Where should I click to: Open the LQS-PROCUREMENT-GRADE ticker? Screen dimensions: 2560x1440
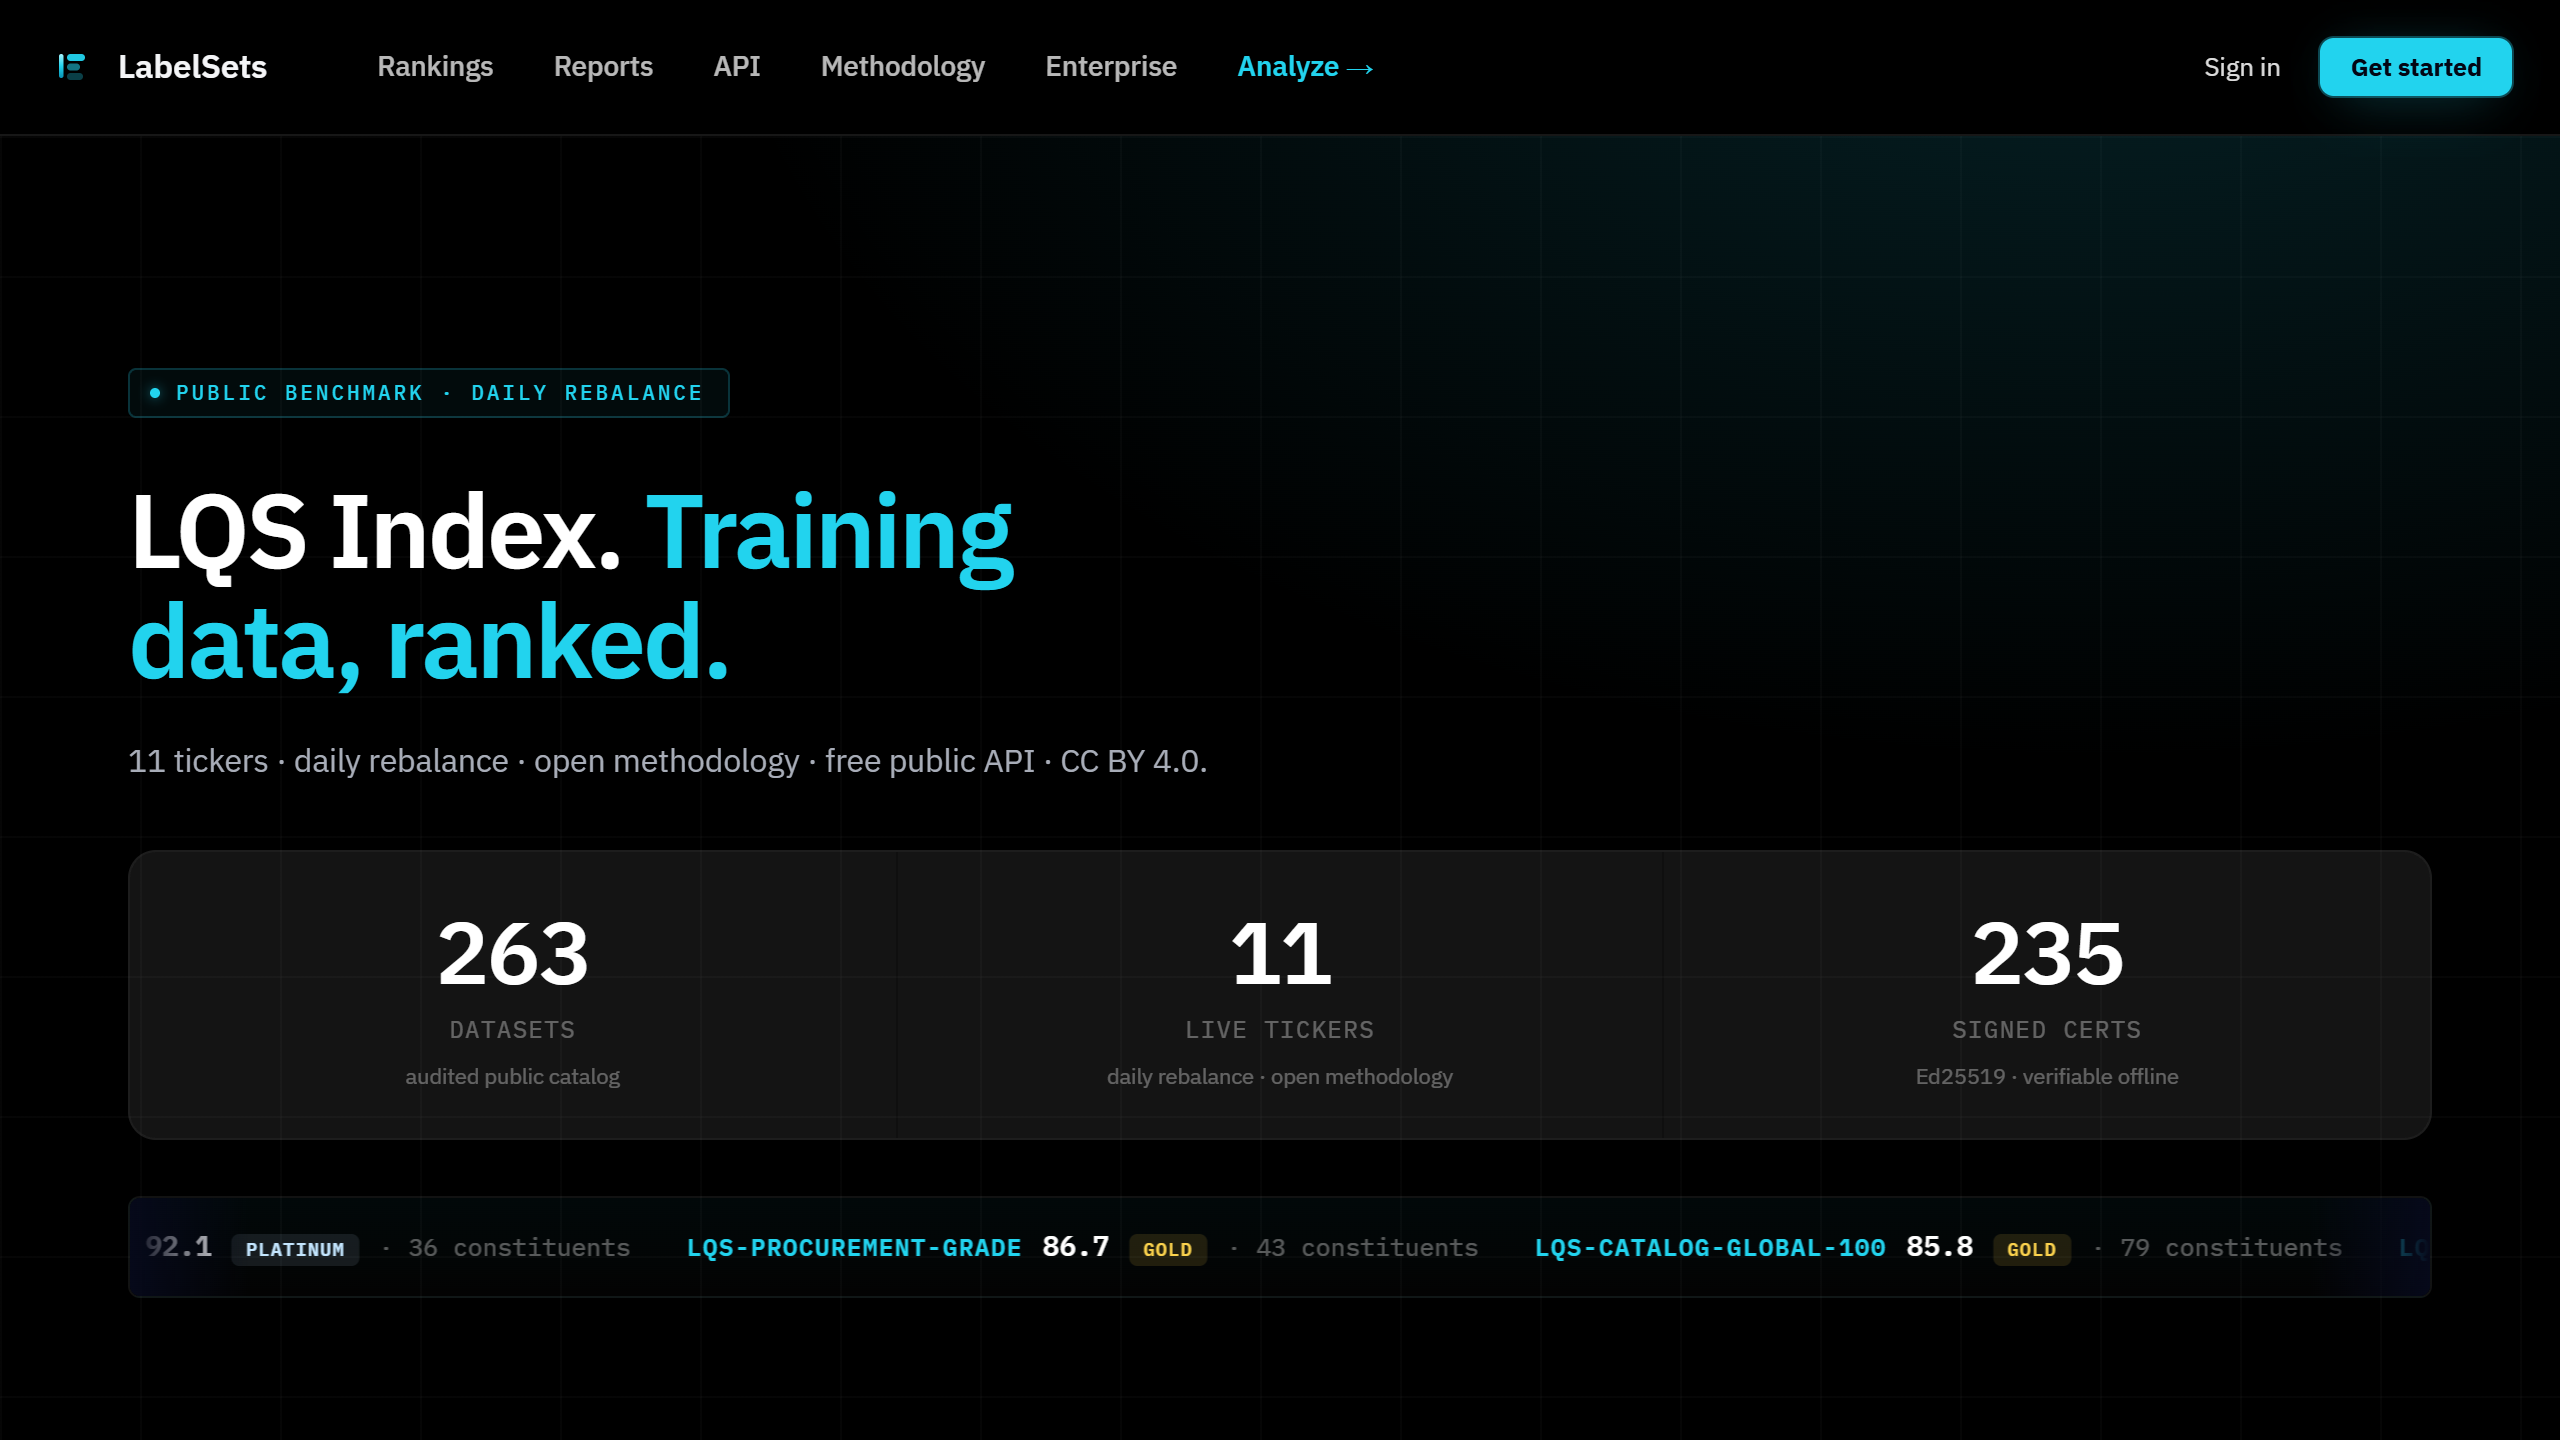click(x=854, y=1248)
